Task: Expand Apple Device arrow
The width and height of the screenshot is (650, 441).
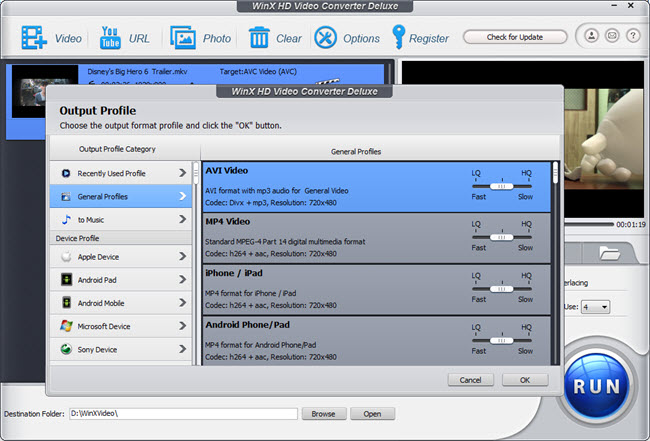Action: pos(182,257)
